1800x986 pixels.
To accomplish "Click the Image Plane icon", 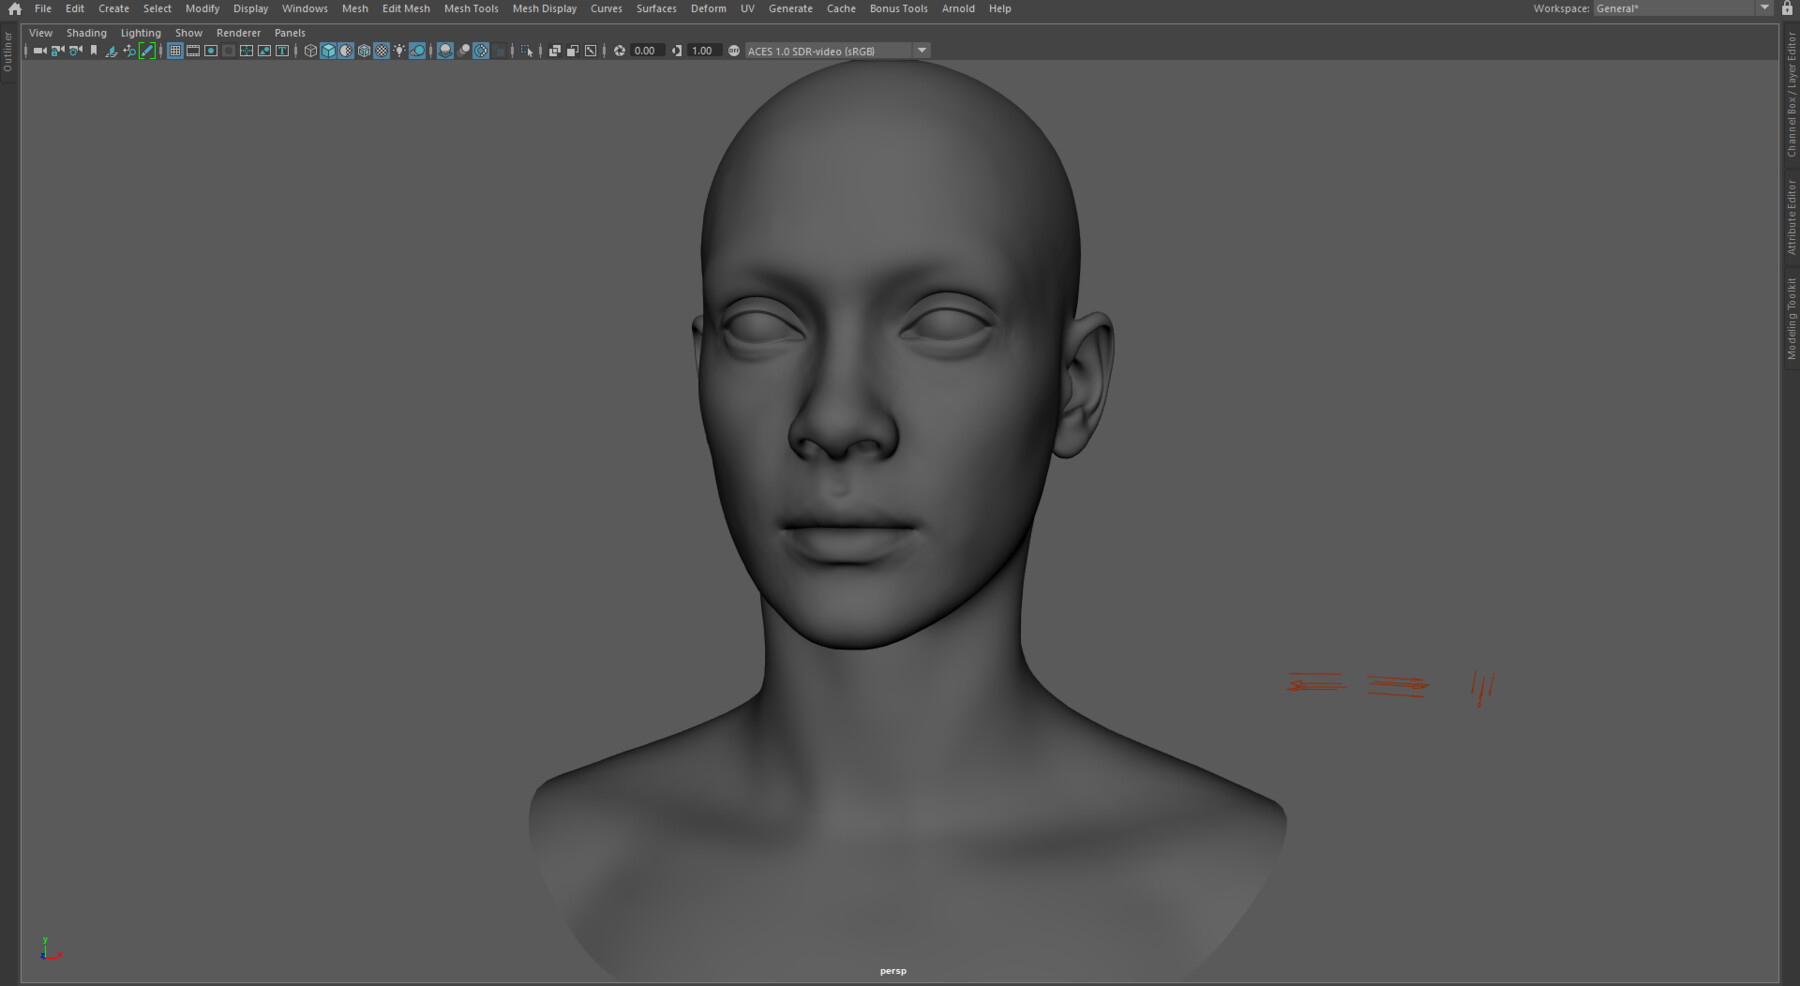I will pos(111,51).
